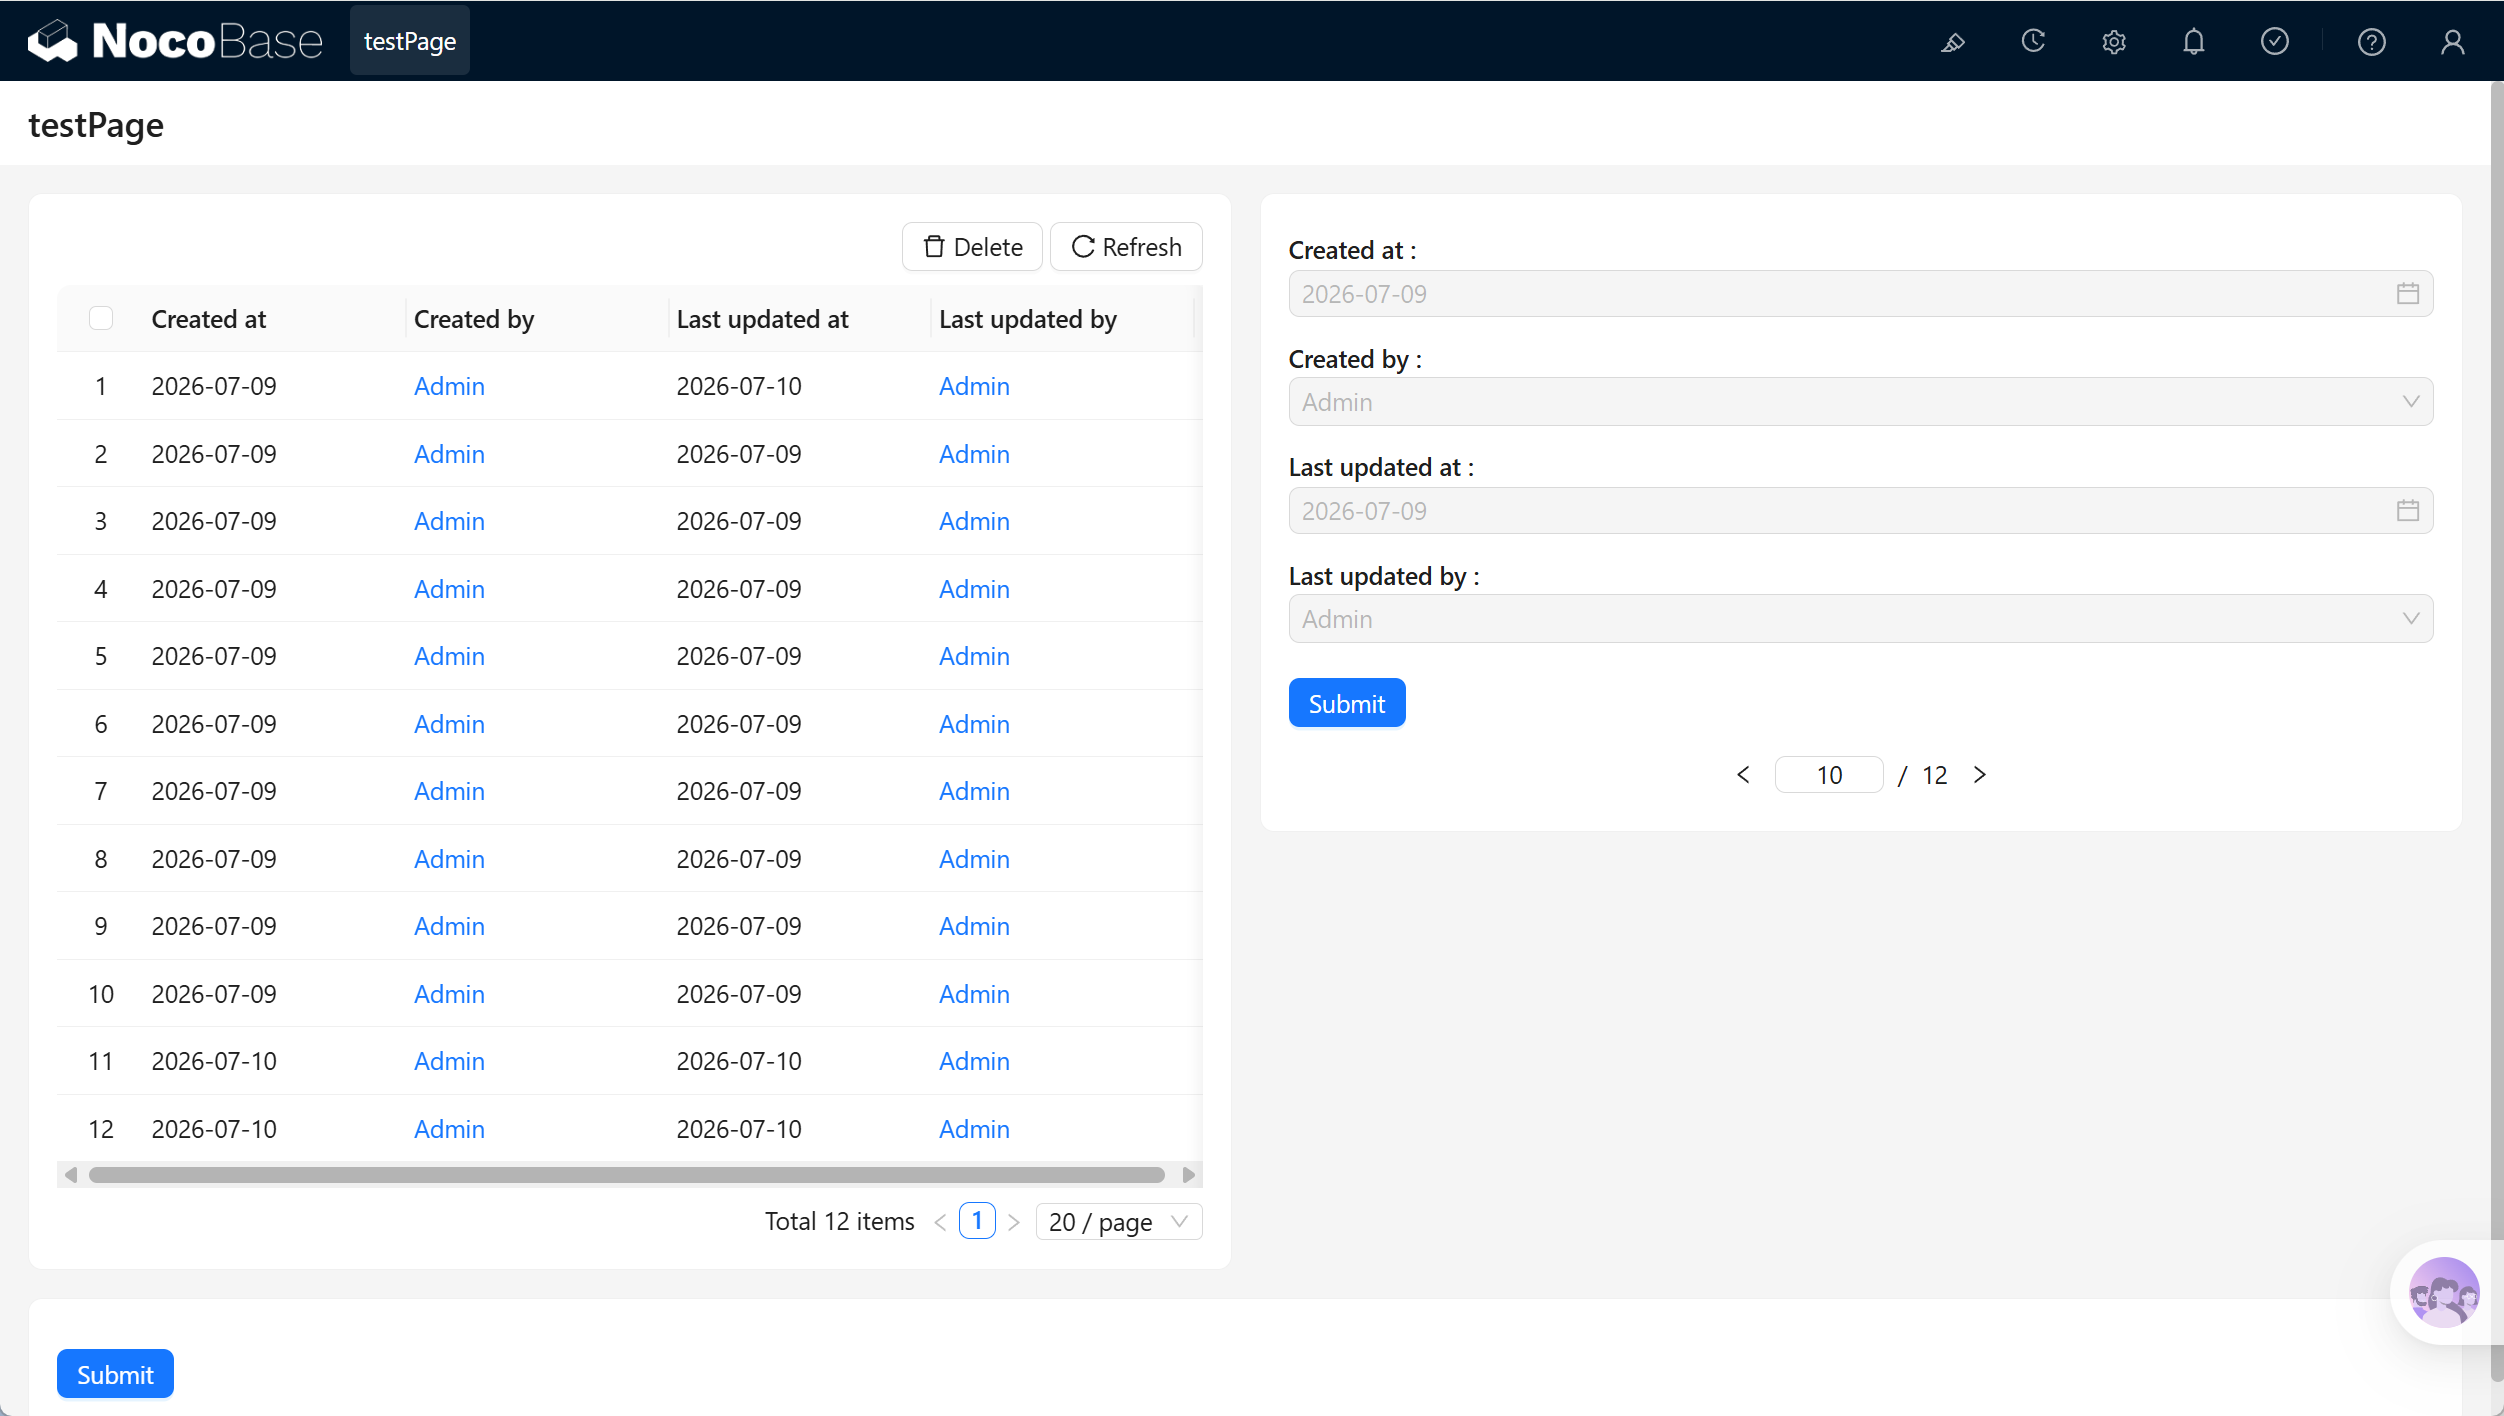
Task: Click calendar icon in Created at field
Action: point(2407,294)
